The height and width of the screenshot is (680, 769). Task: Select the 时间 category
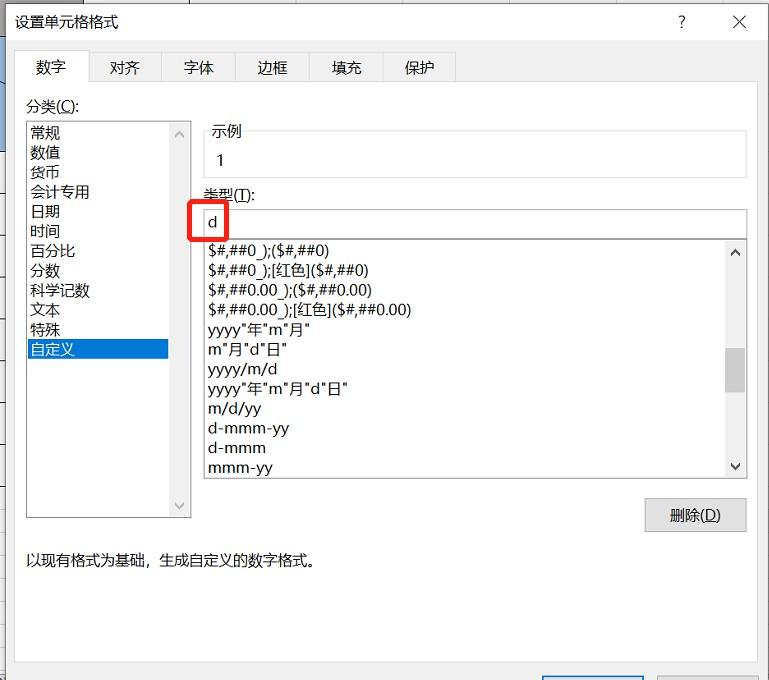(x=98, y=231)
